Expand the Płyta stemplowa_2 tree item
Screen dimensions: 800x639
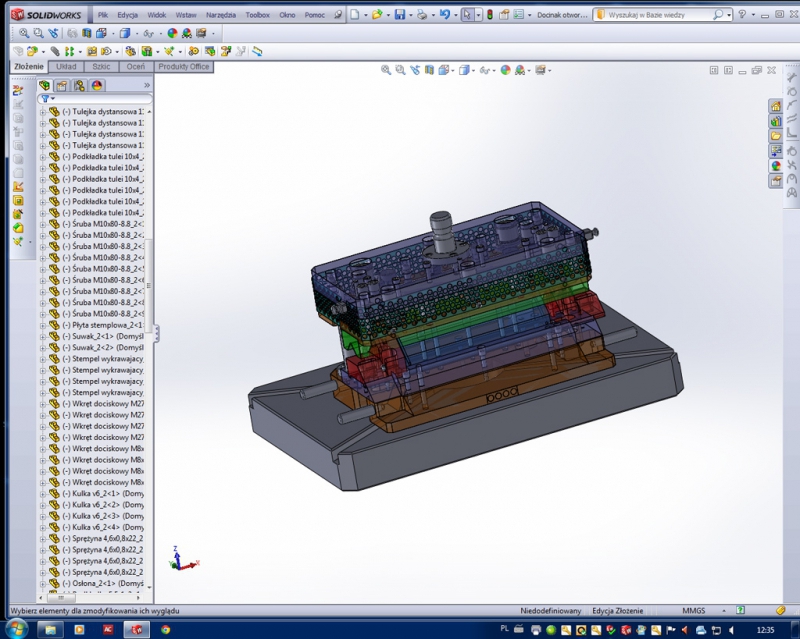point(43,325)
